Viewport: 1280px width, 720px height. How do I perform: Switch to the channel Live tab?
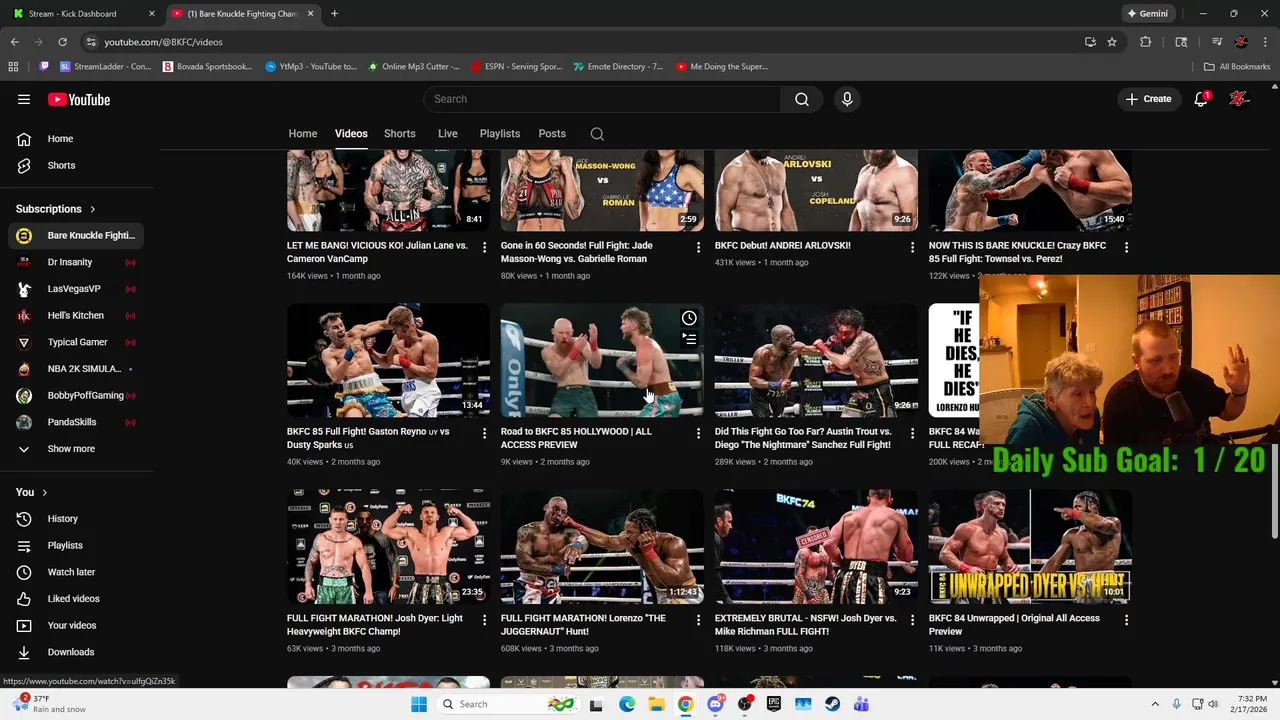[448, 134]
